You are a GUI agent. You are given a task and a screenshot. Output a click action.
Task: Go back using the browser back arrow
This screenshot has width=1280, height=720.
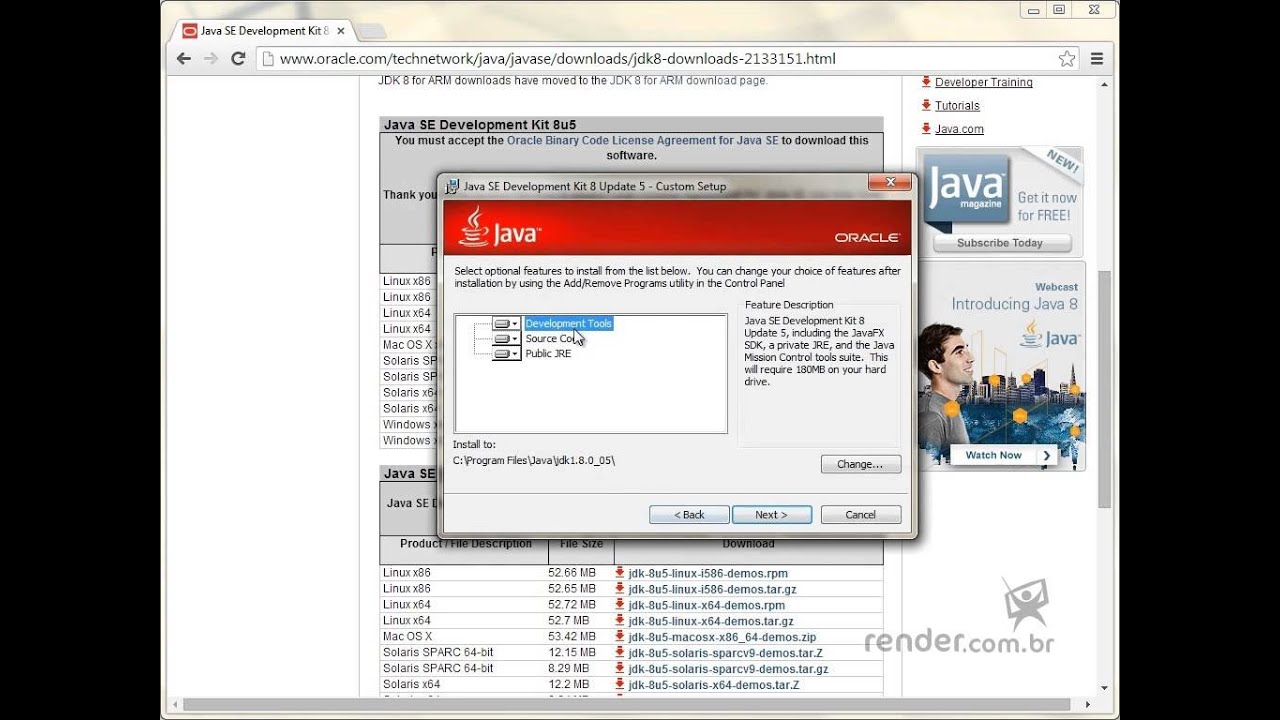pos(184,59)
